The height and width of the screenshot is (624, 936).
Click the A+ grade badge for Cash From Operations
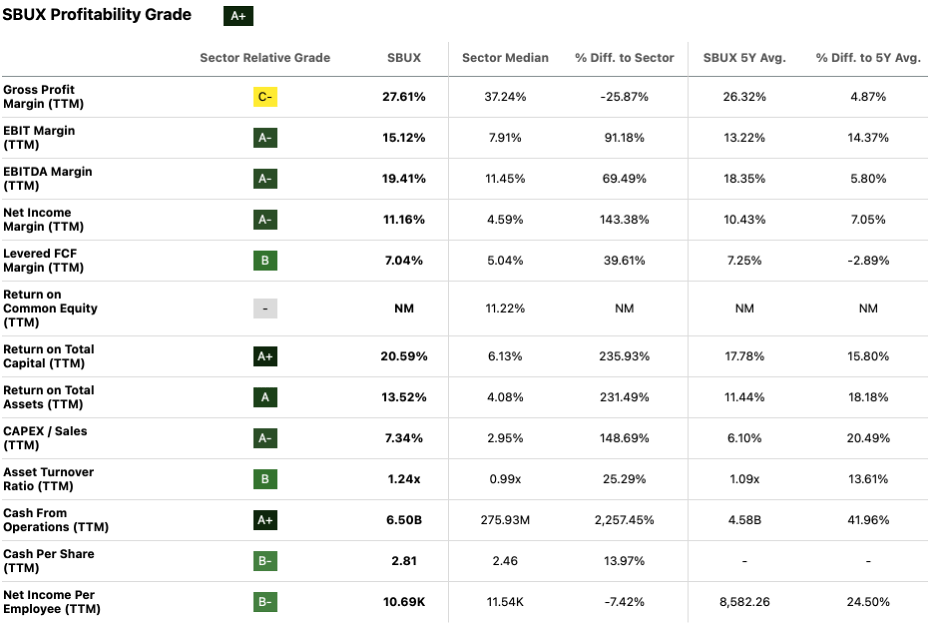265,520
